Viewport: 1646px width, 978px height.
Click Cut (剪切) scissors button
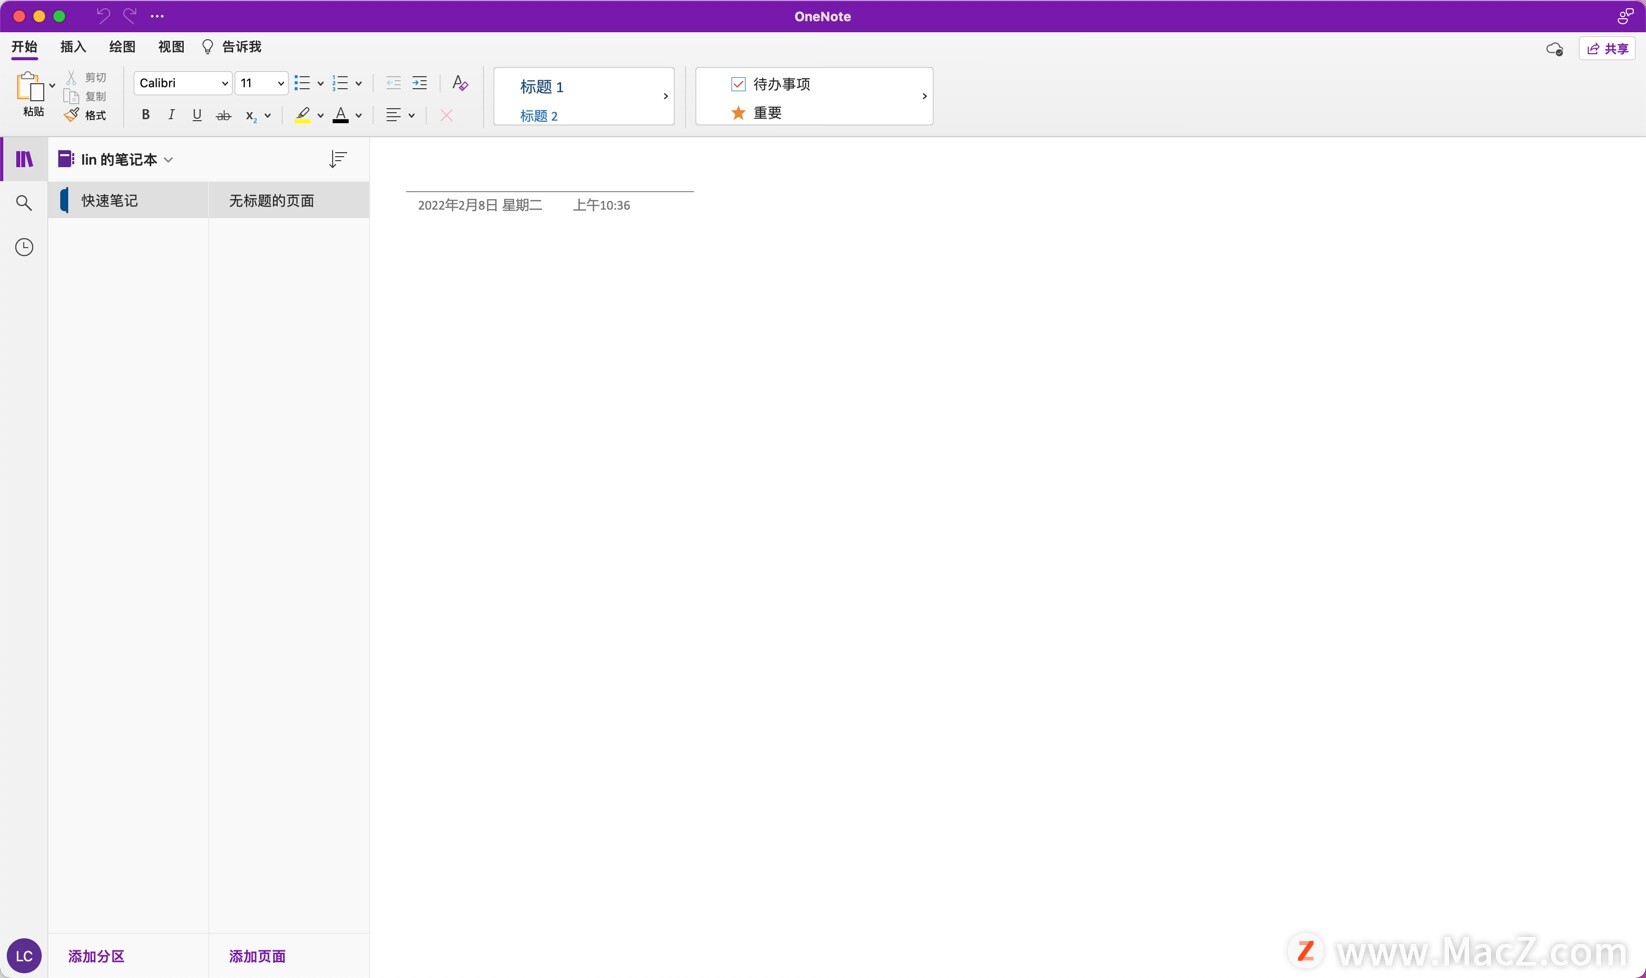coord(86,77)
